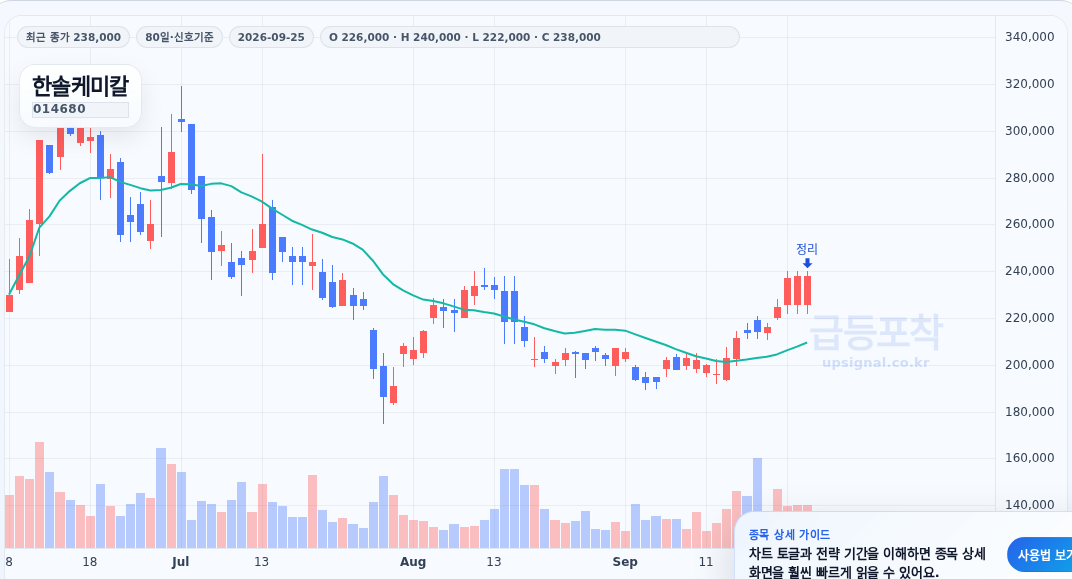Click the OHLC values pill
Screen dimensions: 1072x579
click(x=529, y=37)
